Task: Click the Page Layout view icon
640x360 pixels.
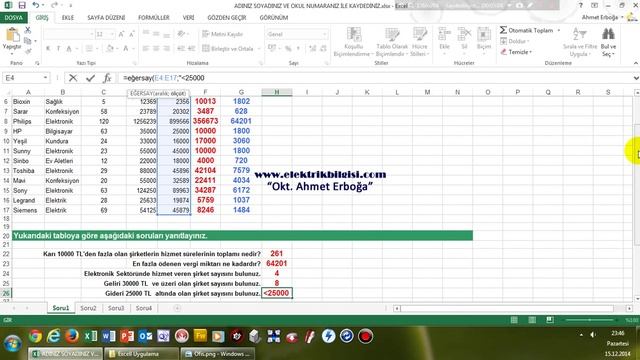Action: coord(532,320)
